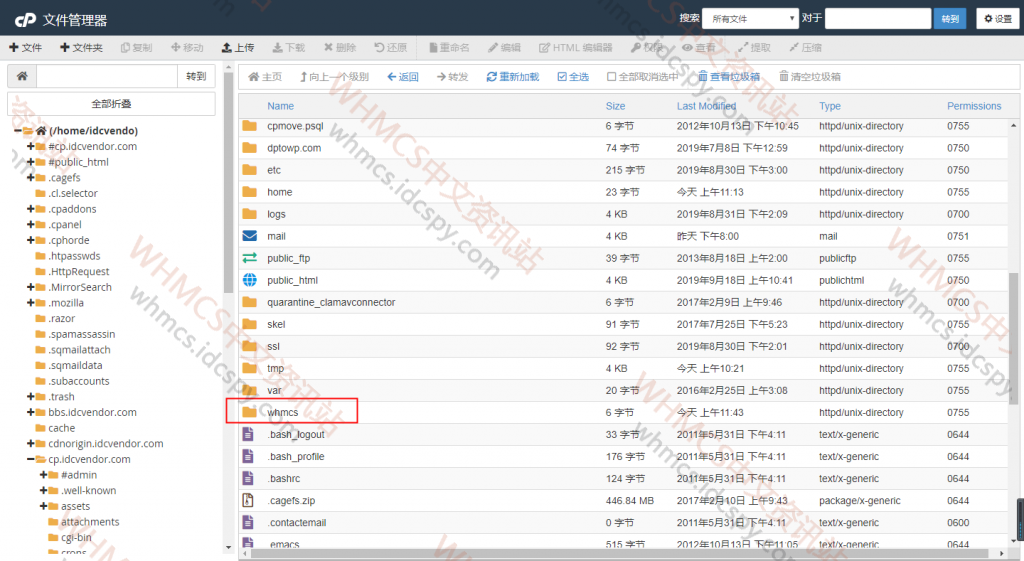
Task: Expand bbs.idcvendor.com tree node
Action: coord(30,412)
